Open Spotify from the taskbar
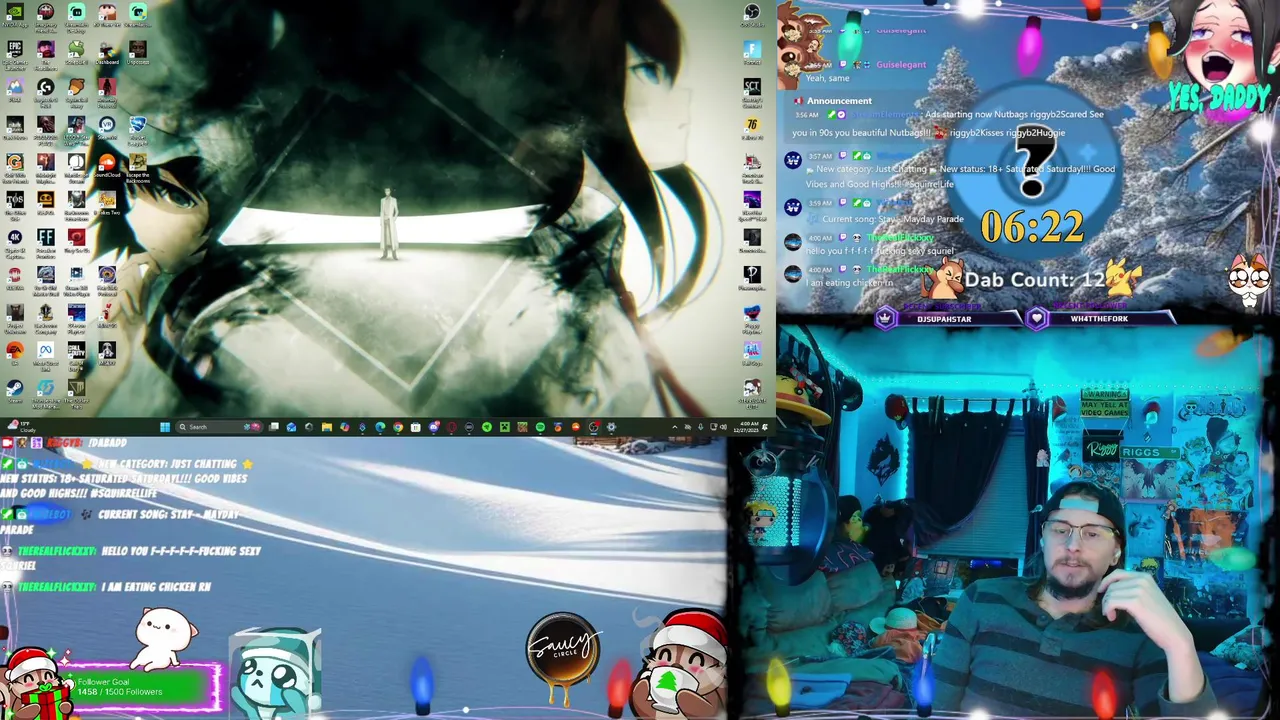The image size is (1280, 720). pyautogui.click(x=540, y=427)
